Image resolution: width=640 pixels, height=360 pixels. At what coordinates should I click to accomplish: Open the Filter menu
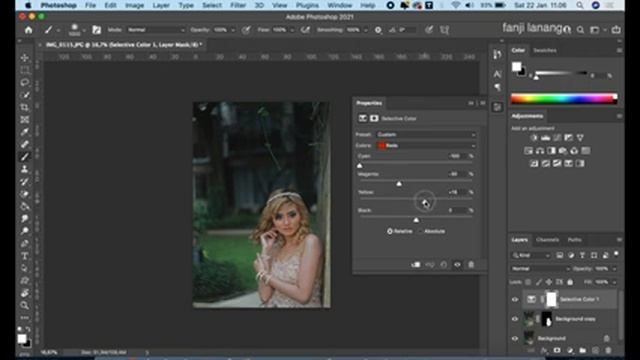pos(238,5)
